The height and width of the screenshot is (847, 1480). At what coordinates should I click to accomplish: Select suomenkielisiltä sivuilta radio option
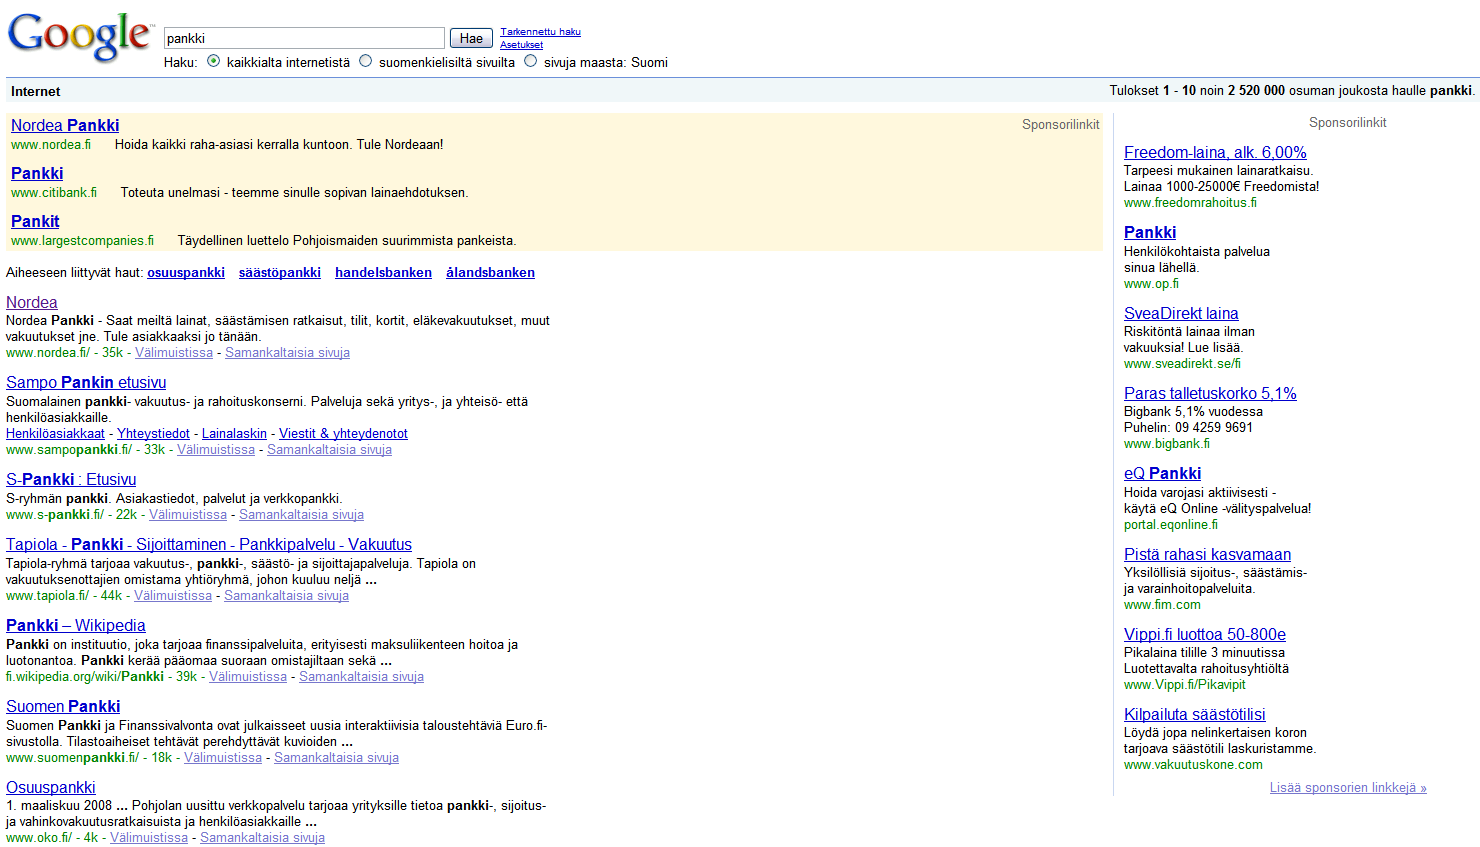pyautogui.click(x=365, y=61)
